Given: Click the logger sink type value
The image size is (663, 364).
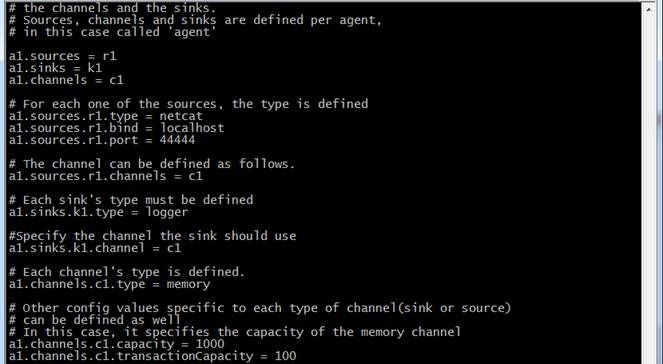Looking at the screenshot, I should (x=167, y=212).
